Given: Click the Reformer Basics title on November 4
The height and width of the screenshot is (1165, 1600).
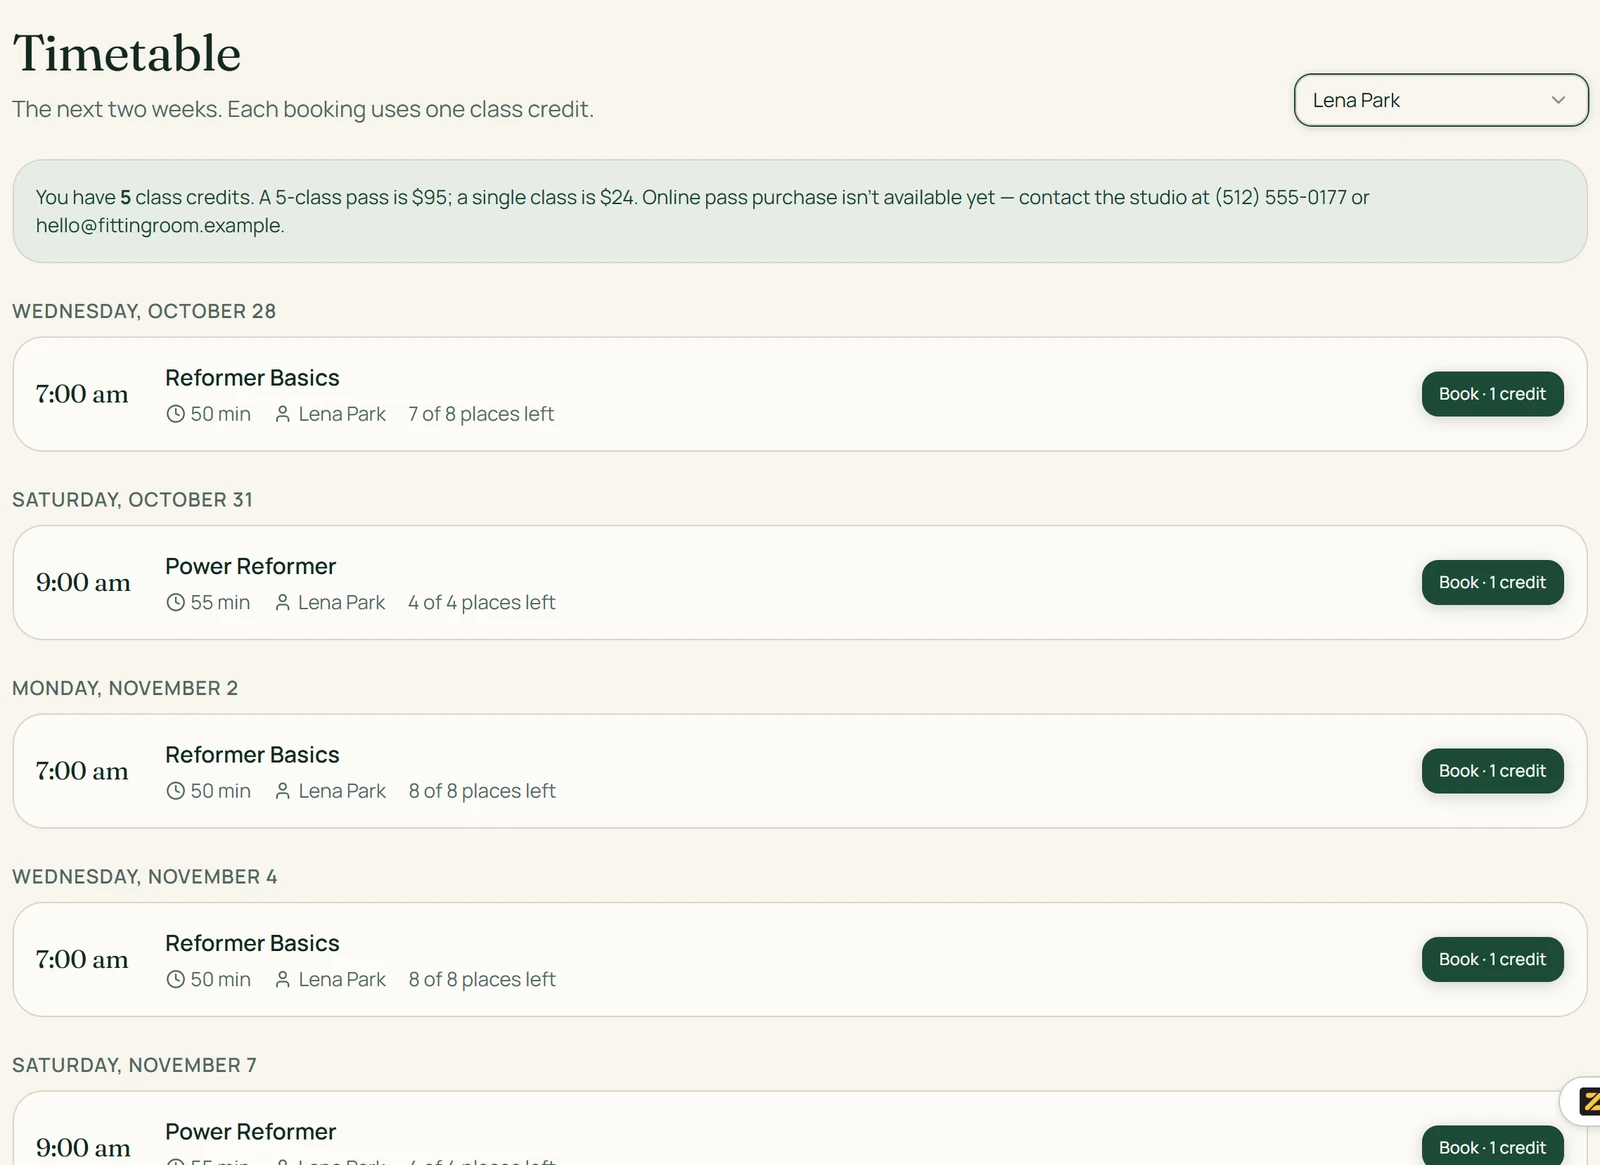Looking at the screenshot, I should pos(252,943).
